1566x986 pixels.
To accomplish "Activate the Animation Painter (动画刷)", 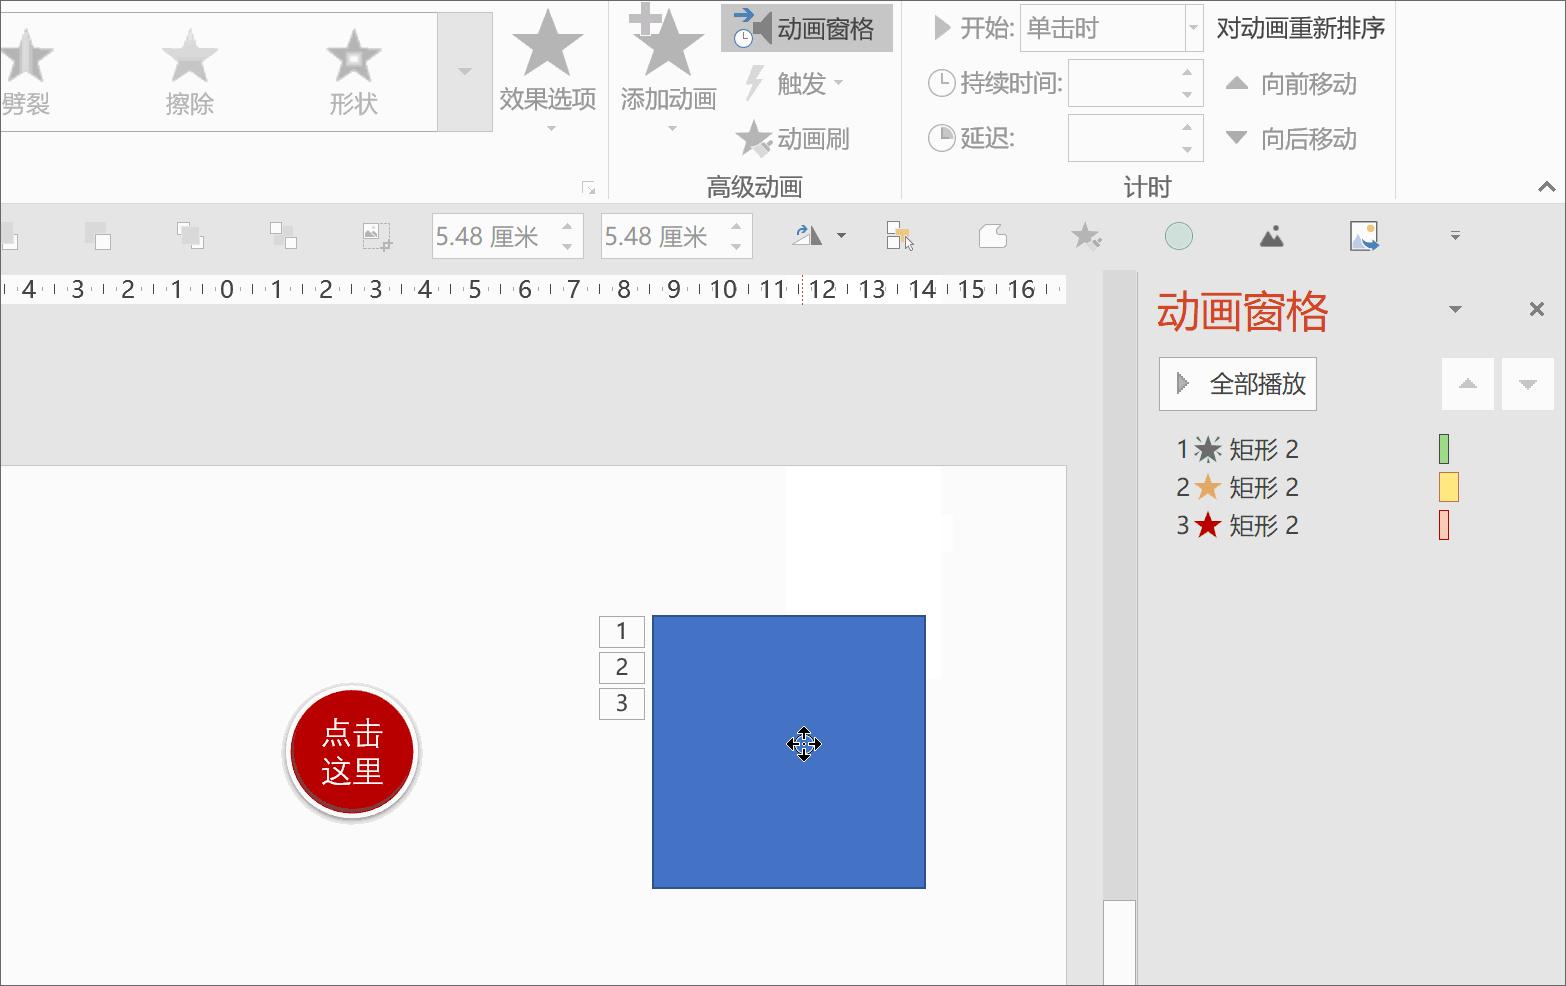I will click(x=793, y=139).
